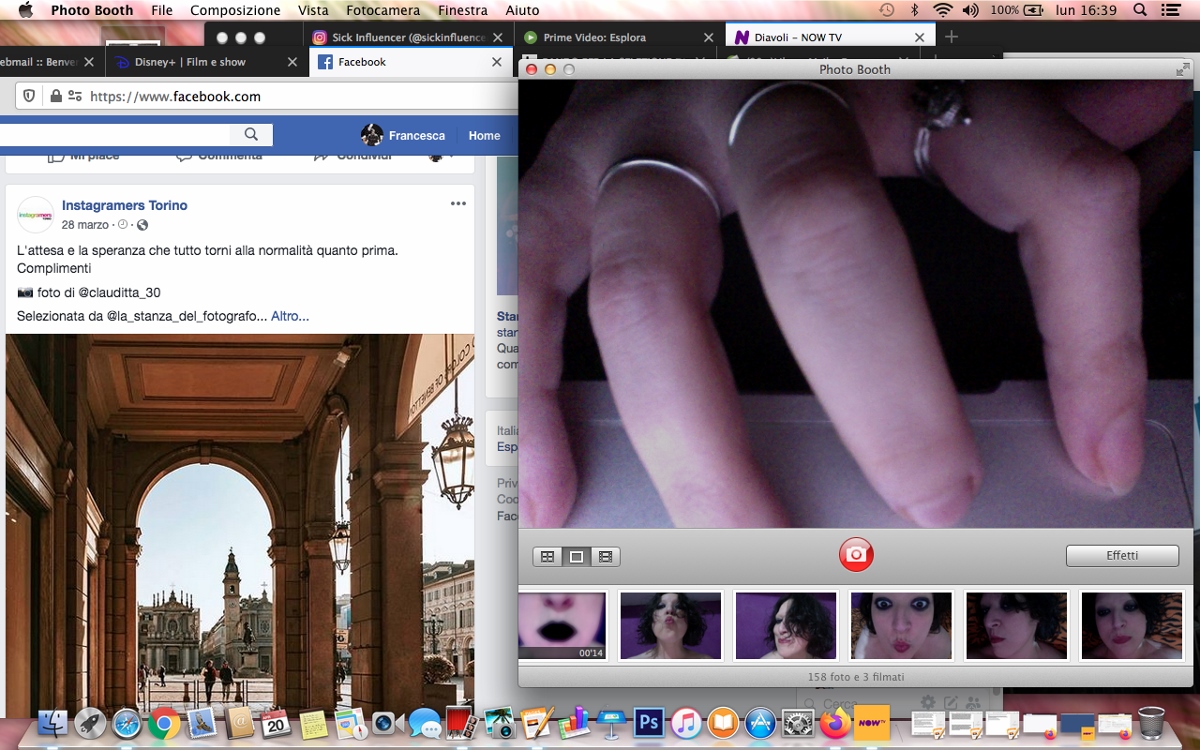The height and width of the screenshot is (750, 1200).
Task: Open the Apple menu
Action: 26,10
